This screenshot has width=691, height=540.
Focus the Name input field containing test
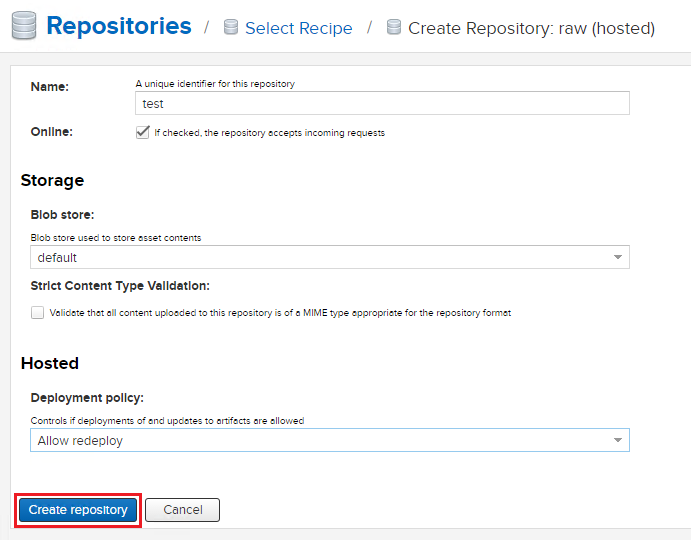pos(382,103)
